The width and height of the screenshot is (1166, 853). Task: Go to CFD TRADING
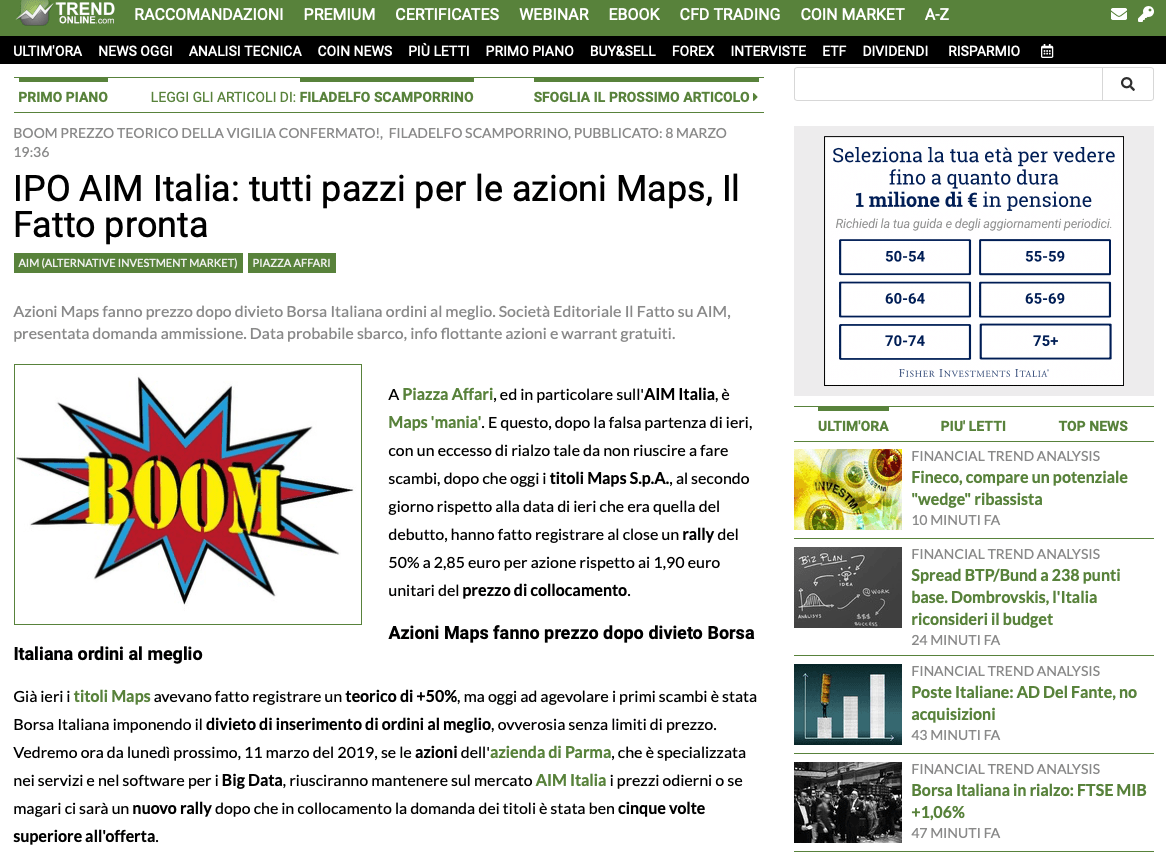[730, 14]
